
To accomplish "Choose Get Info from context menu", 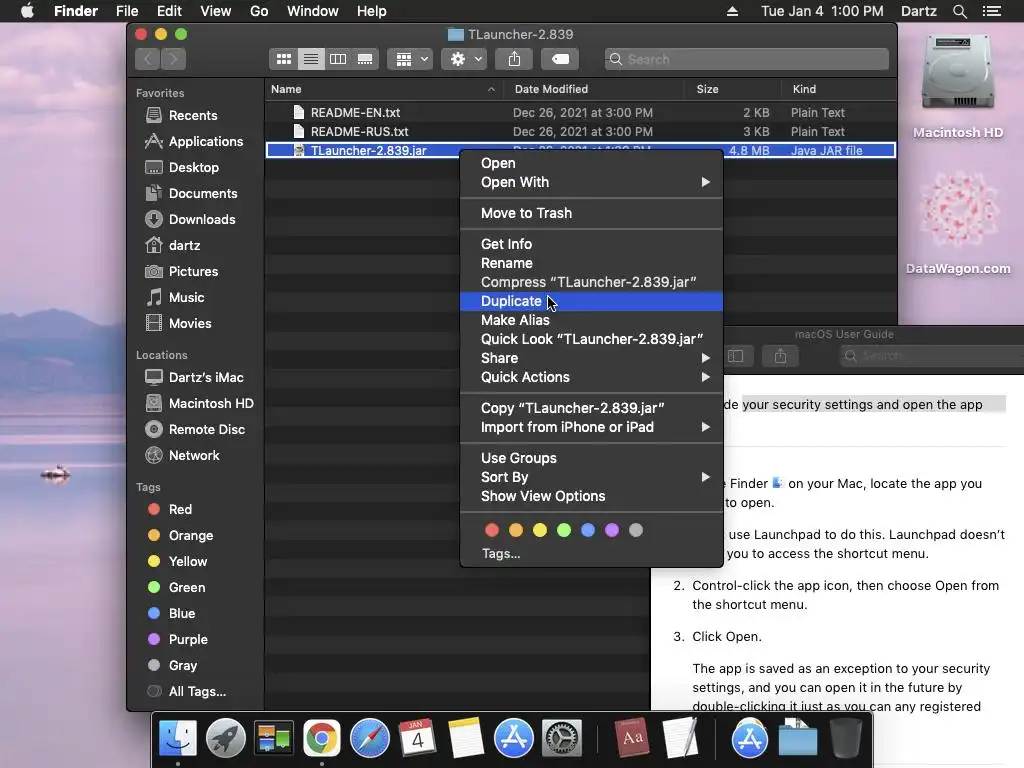I will tap(591, 244).
